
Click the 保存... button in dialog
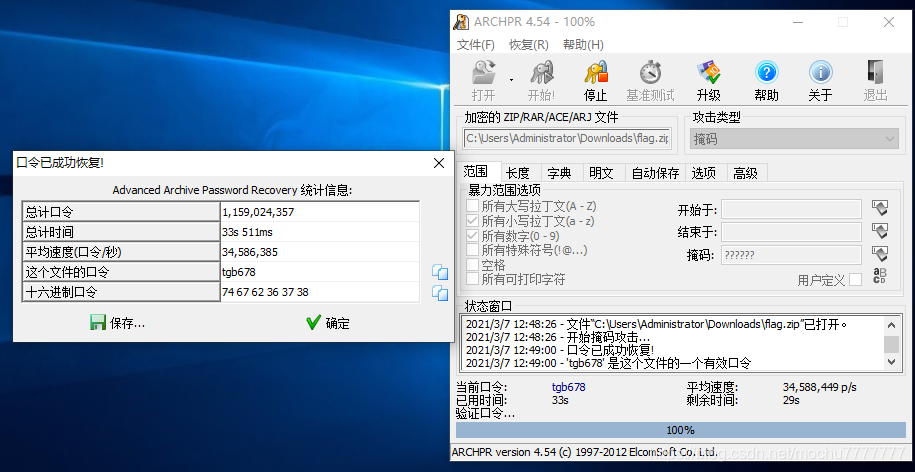117,323
